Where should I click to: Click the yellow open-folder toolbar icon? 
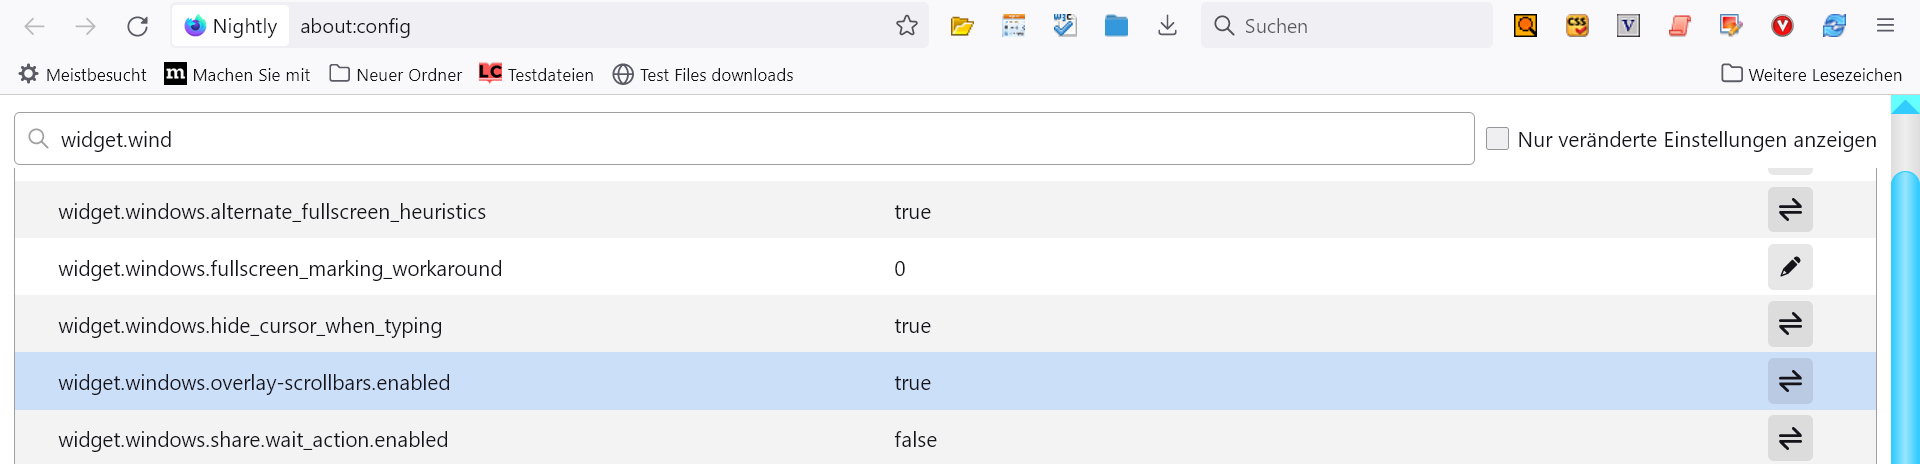(x=962, y=26)
